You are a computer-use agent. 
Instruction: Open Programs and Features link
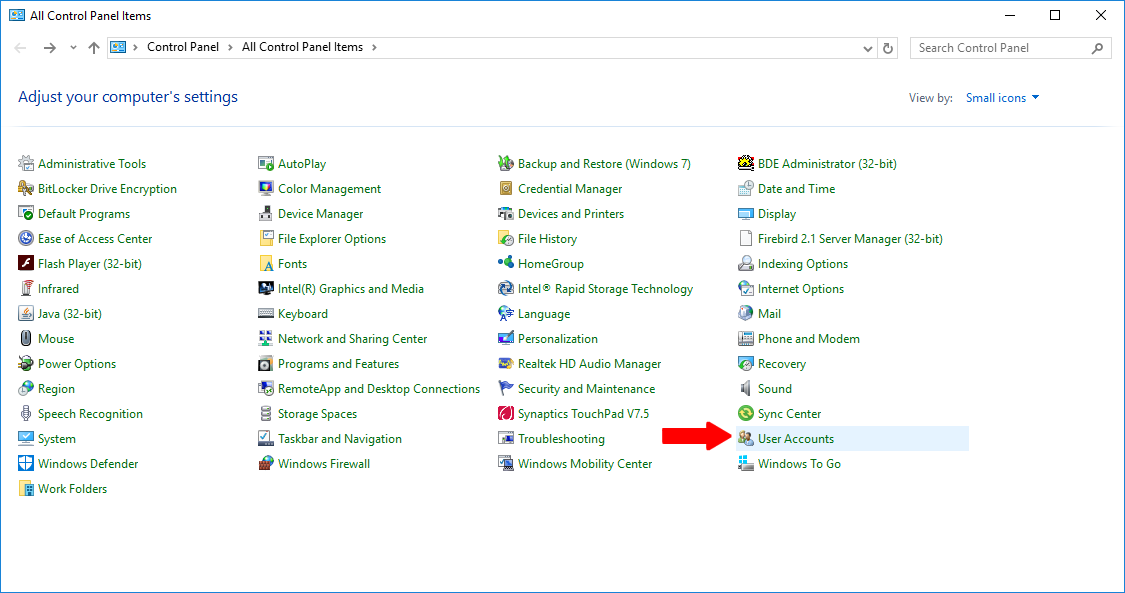click(x=338, y=364)
